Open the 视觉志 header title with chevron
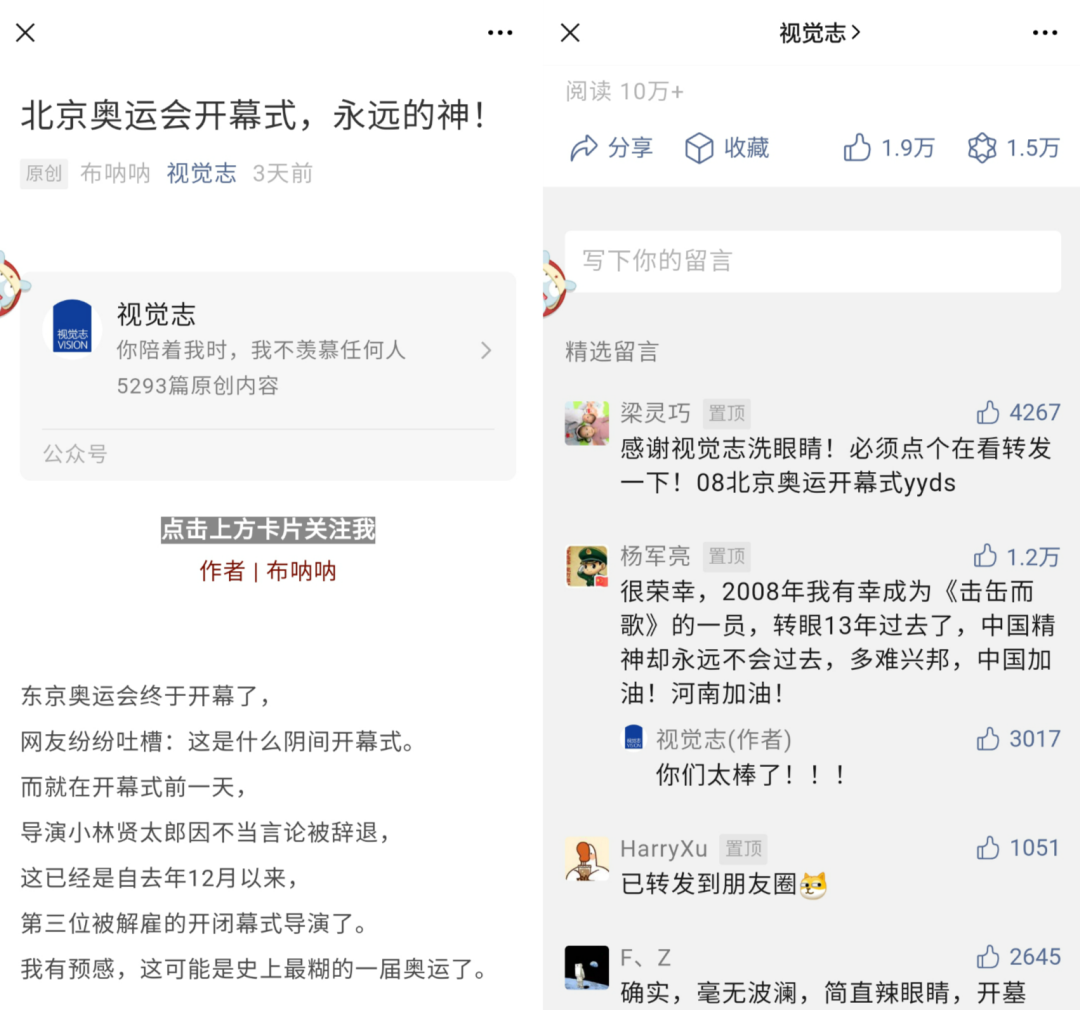 click(x=820, y=33)
